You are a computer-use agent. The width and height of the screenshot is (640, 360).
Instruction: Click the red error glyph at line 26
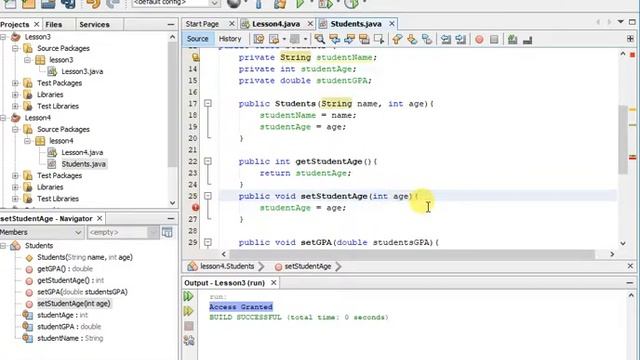tap(196, 207)
